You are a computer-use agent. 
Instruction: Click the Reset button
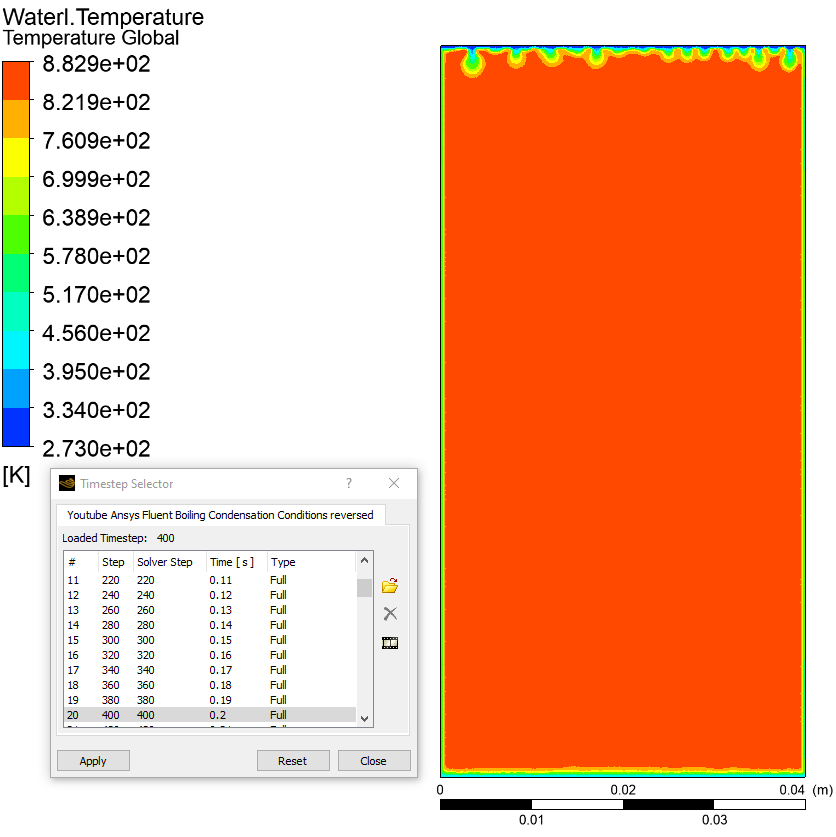(293, 761)
